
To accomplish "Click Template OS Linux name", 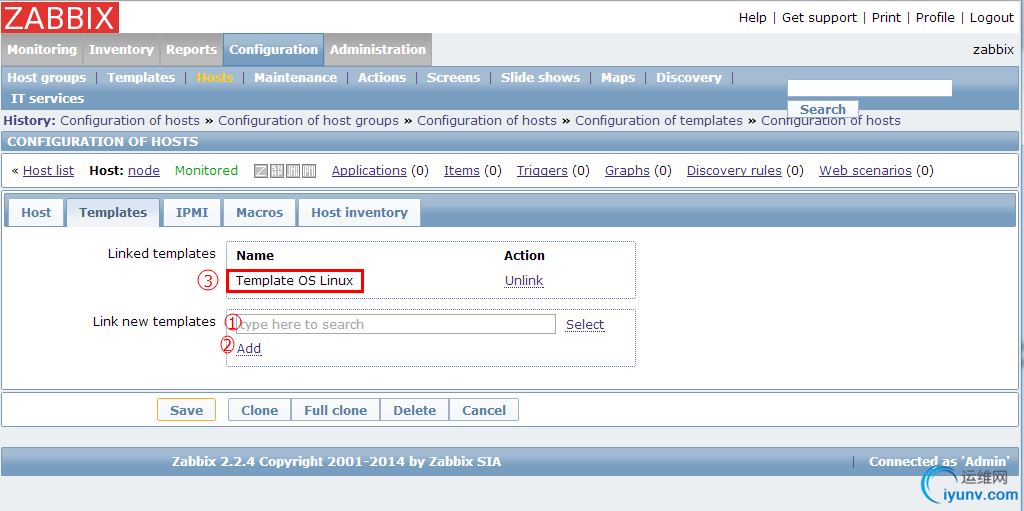I will click(x=295, y=281).
